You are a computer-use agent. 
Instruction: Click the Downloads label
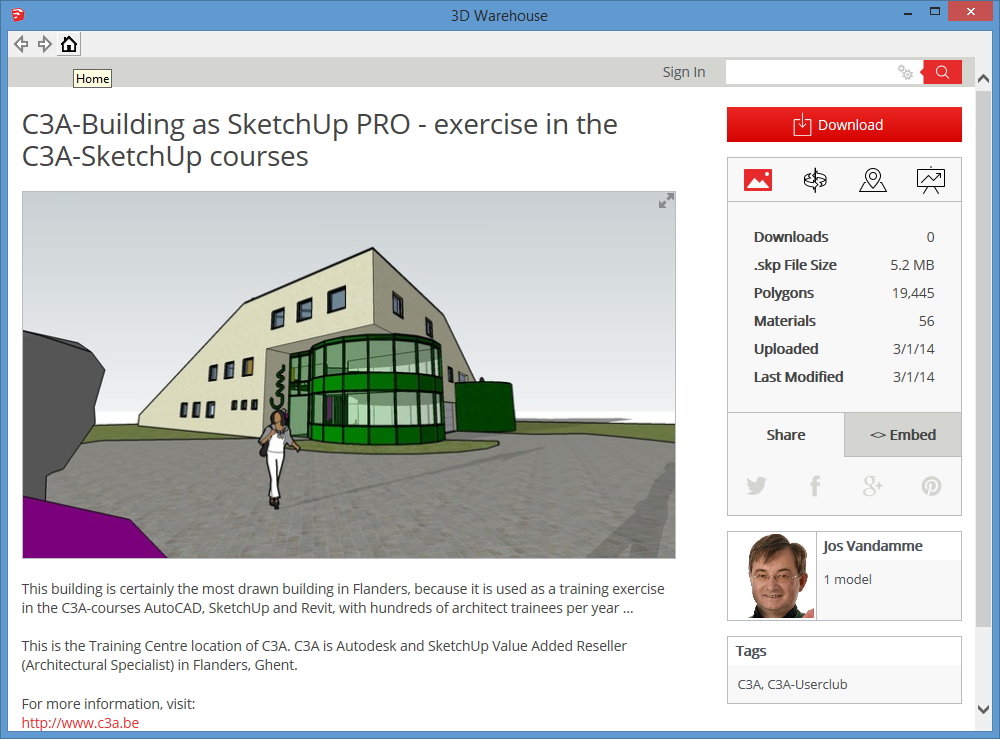(x=791, y=237)
